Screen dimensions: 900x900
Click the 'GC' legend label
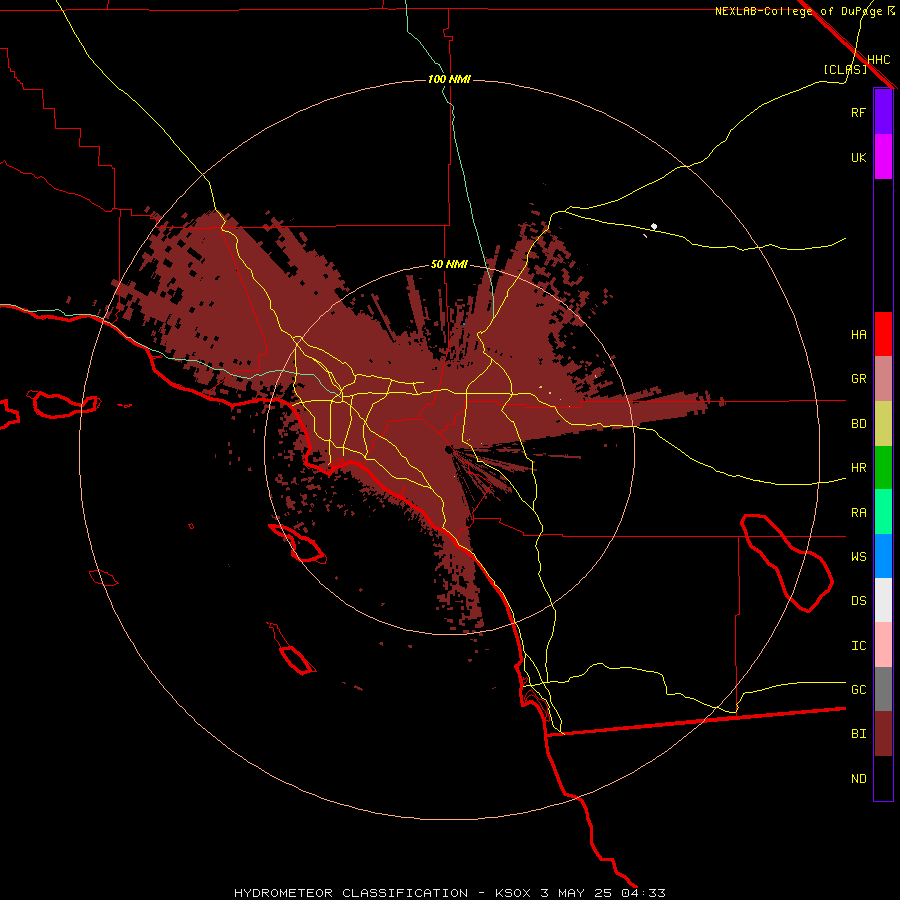858,690
